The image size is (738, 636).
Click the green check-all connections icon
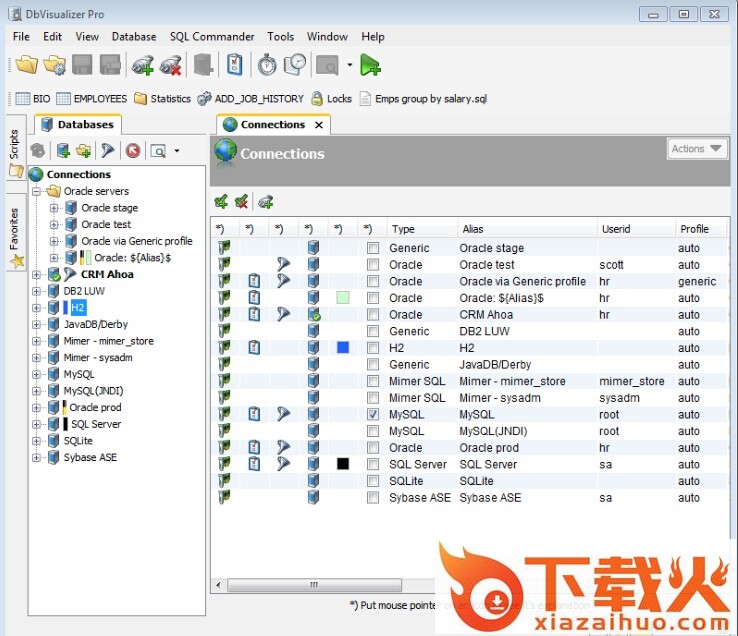point(221,202)
